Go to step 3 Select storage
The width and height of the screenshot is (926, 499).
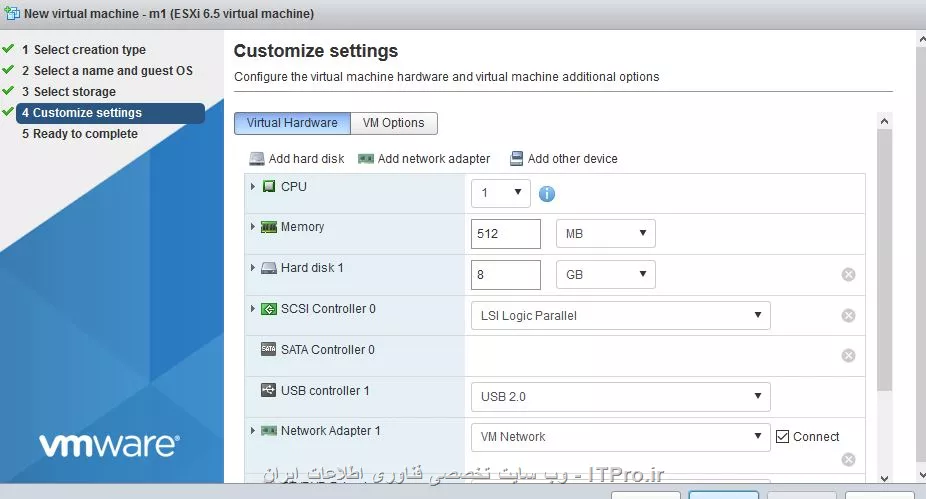click(69, 92)
